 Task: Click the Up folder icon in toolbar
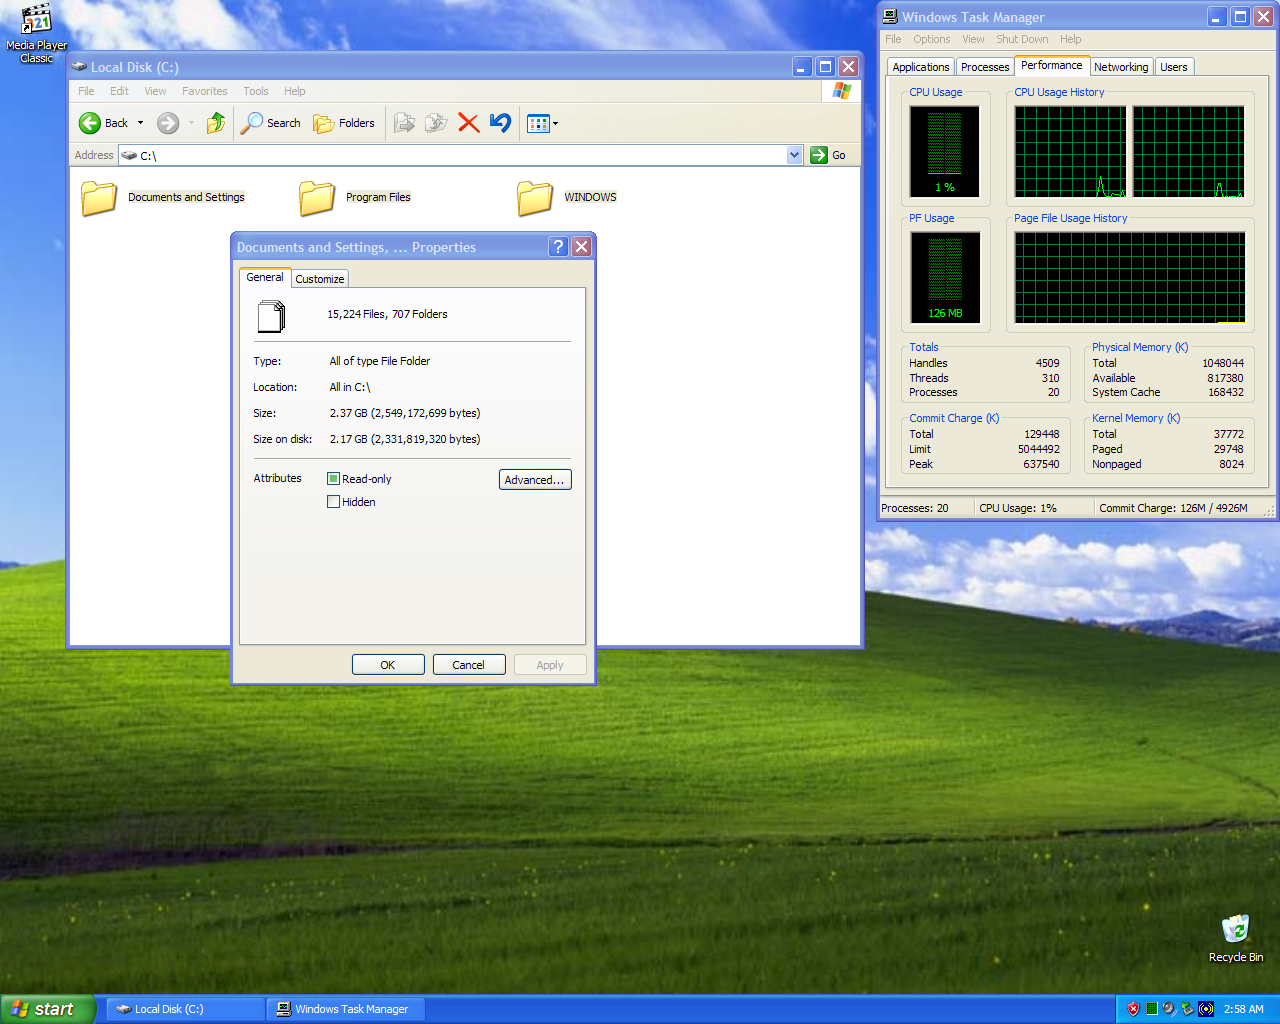[x=216, y=123]
